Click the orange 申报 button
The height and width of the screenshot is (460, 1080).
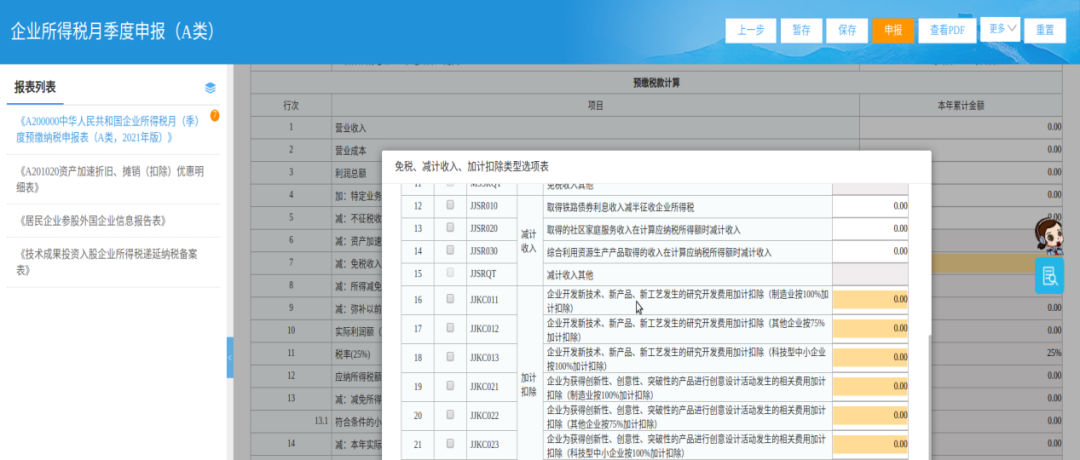tap(893, 30)
